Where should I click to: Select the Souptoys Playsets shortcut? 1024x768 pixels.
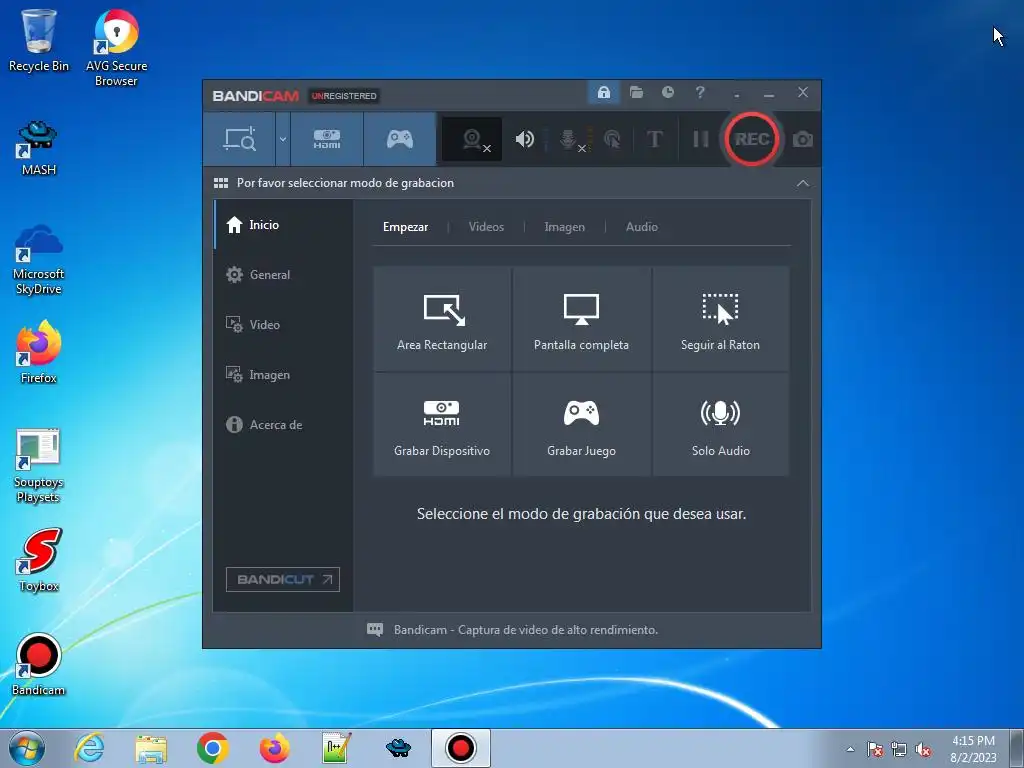coord(39,466)
